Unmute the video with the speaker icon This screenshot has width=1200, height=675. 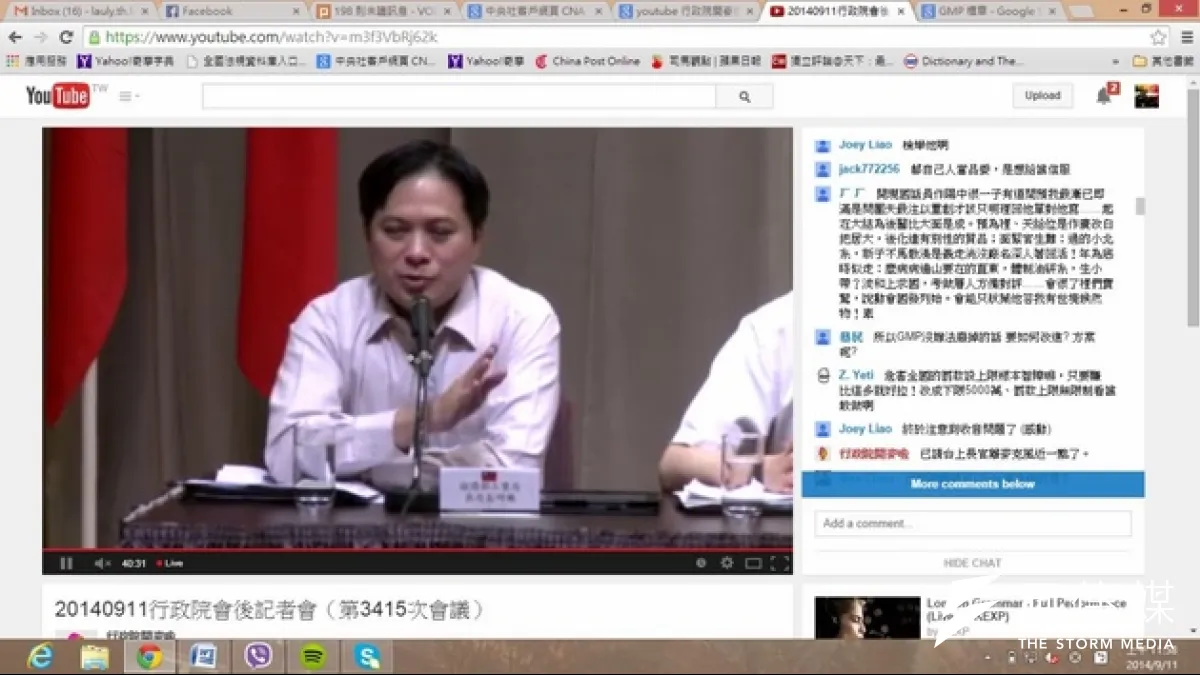pos(102,563)
